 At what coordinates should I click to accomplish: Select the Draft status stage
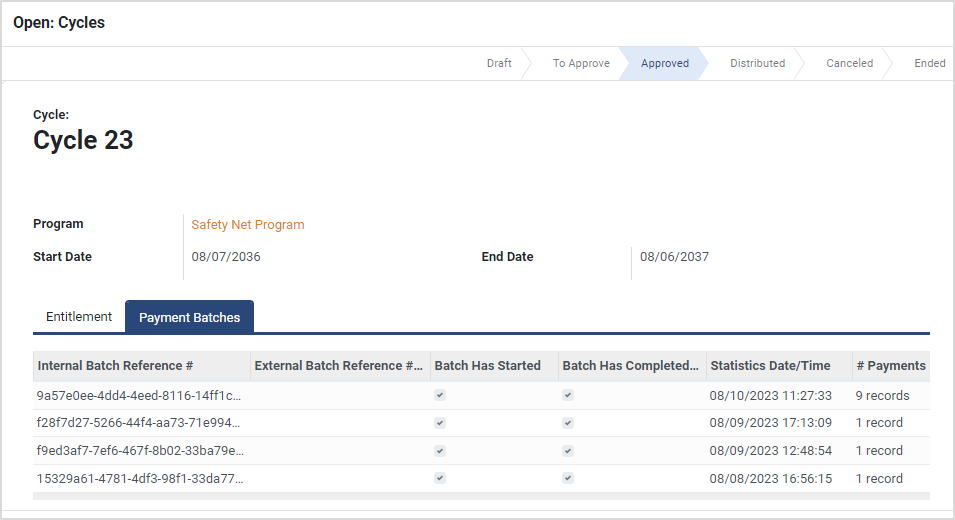(x=499, y=63)
